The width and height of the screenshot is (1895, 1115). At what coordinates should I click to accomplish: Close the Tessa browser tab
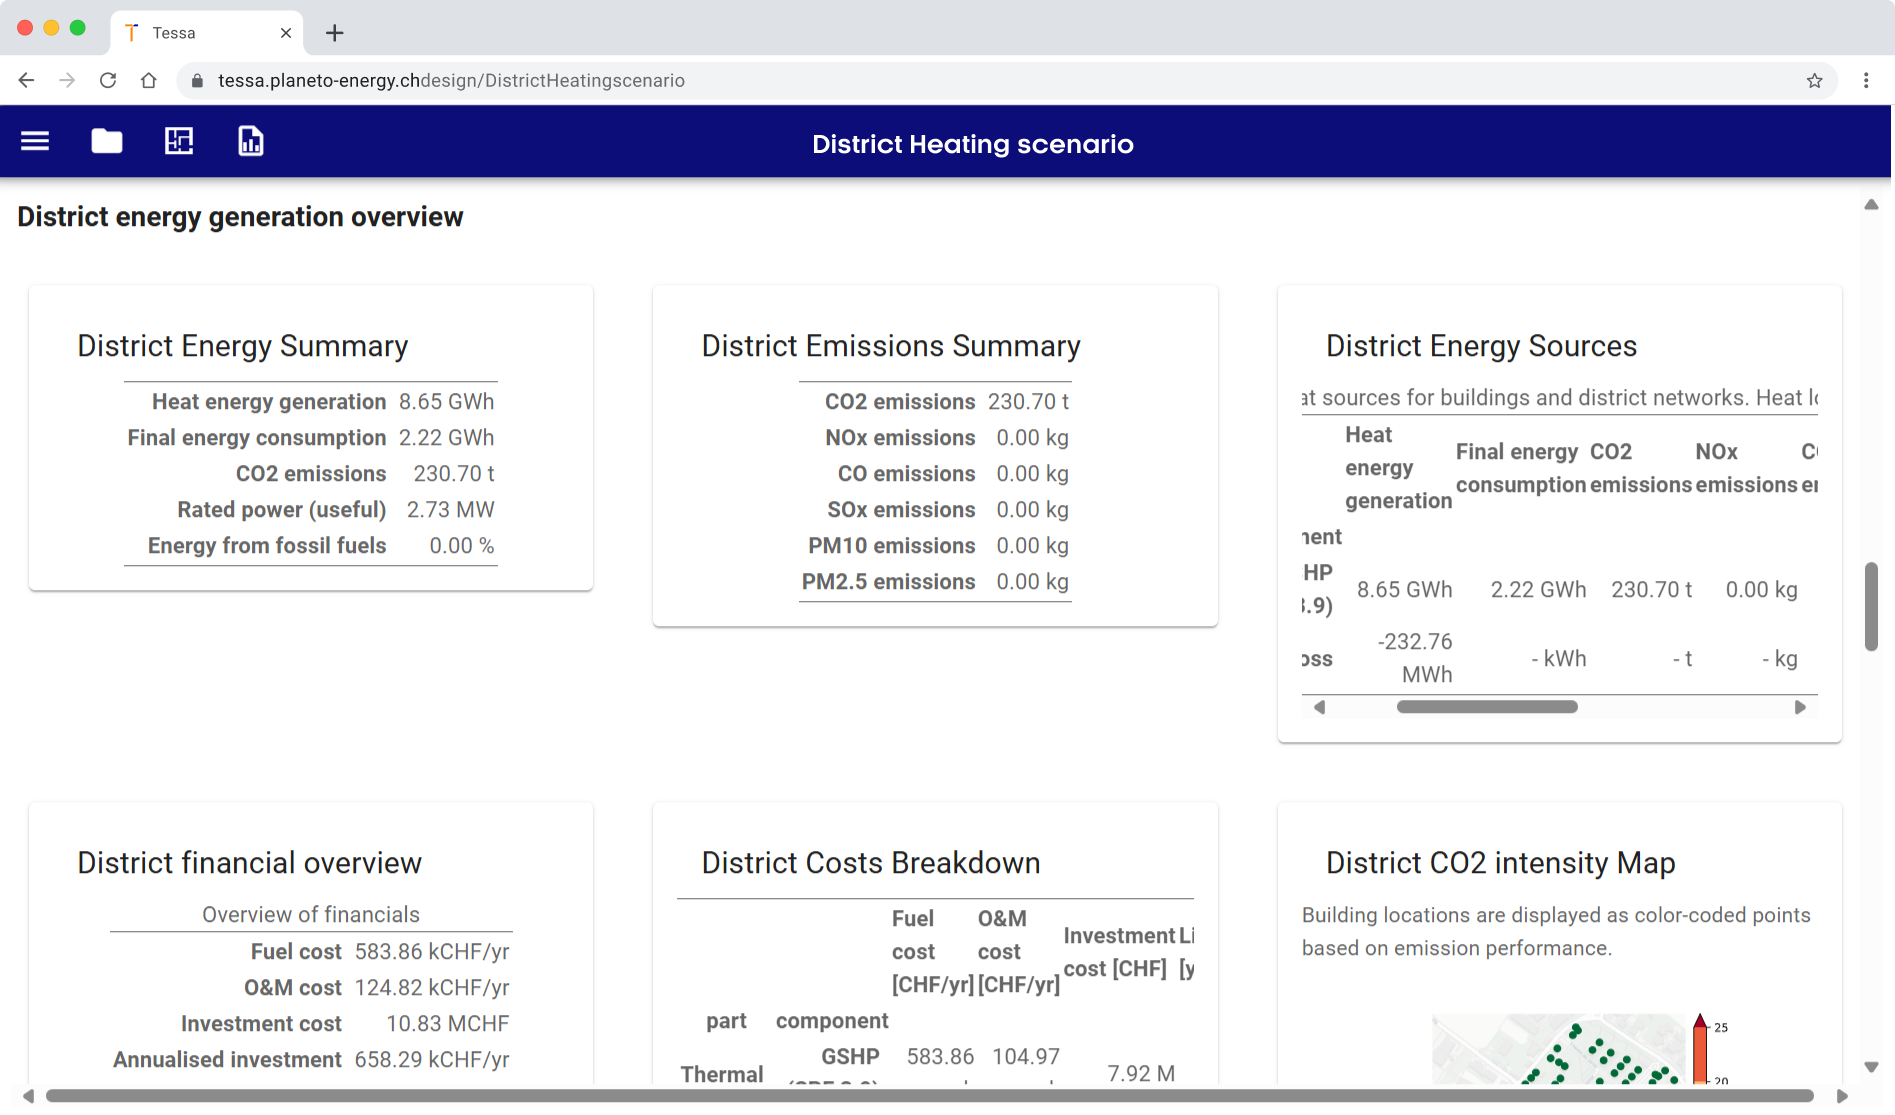[x=286, y=33]
